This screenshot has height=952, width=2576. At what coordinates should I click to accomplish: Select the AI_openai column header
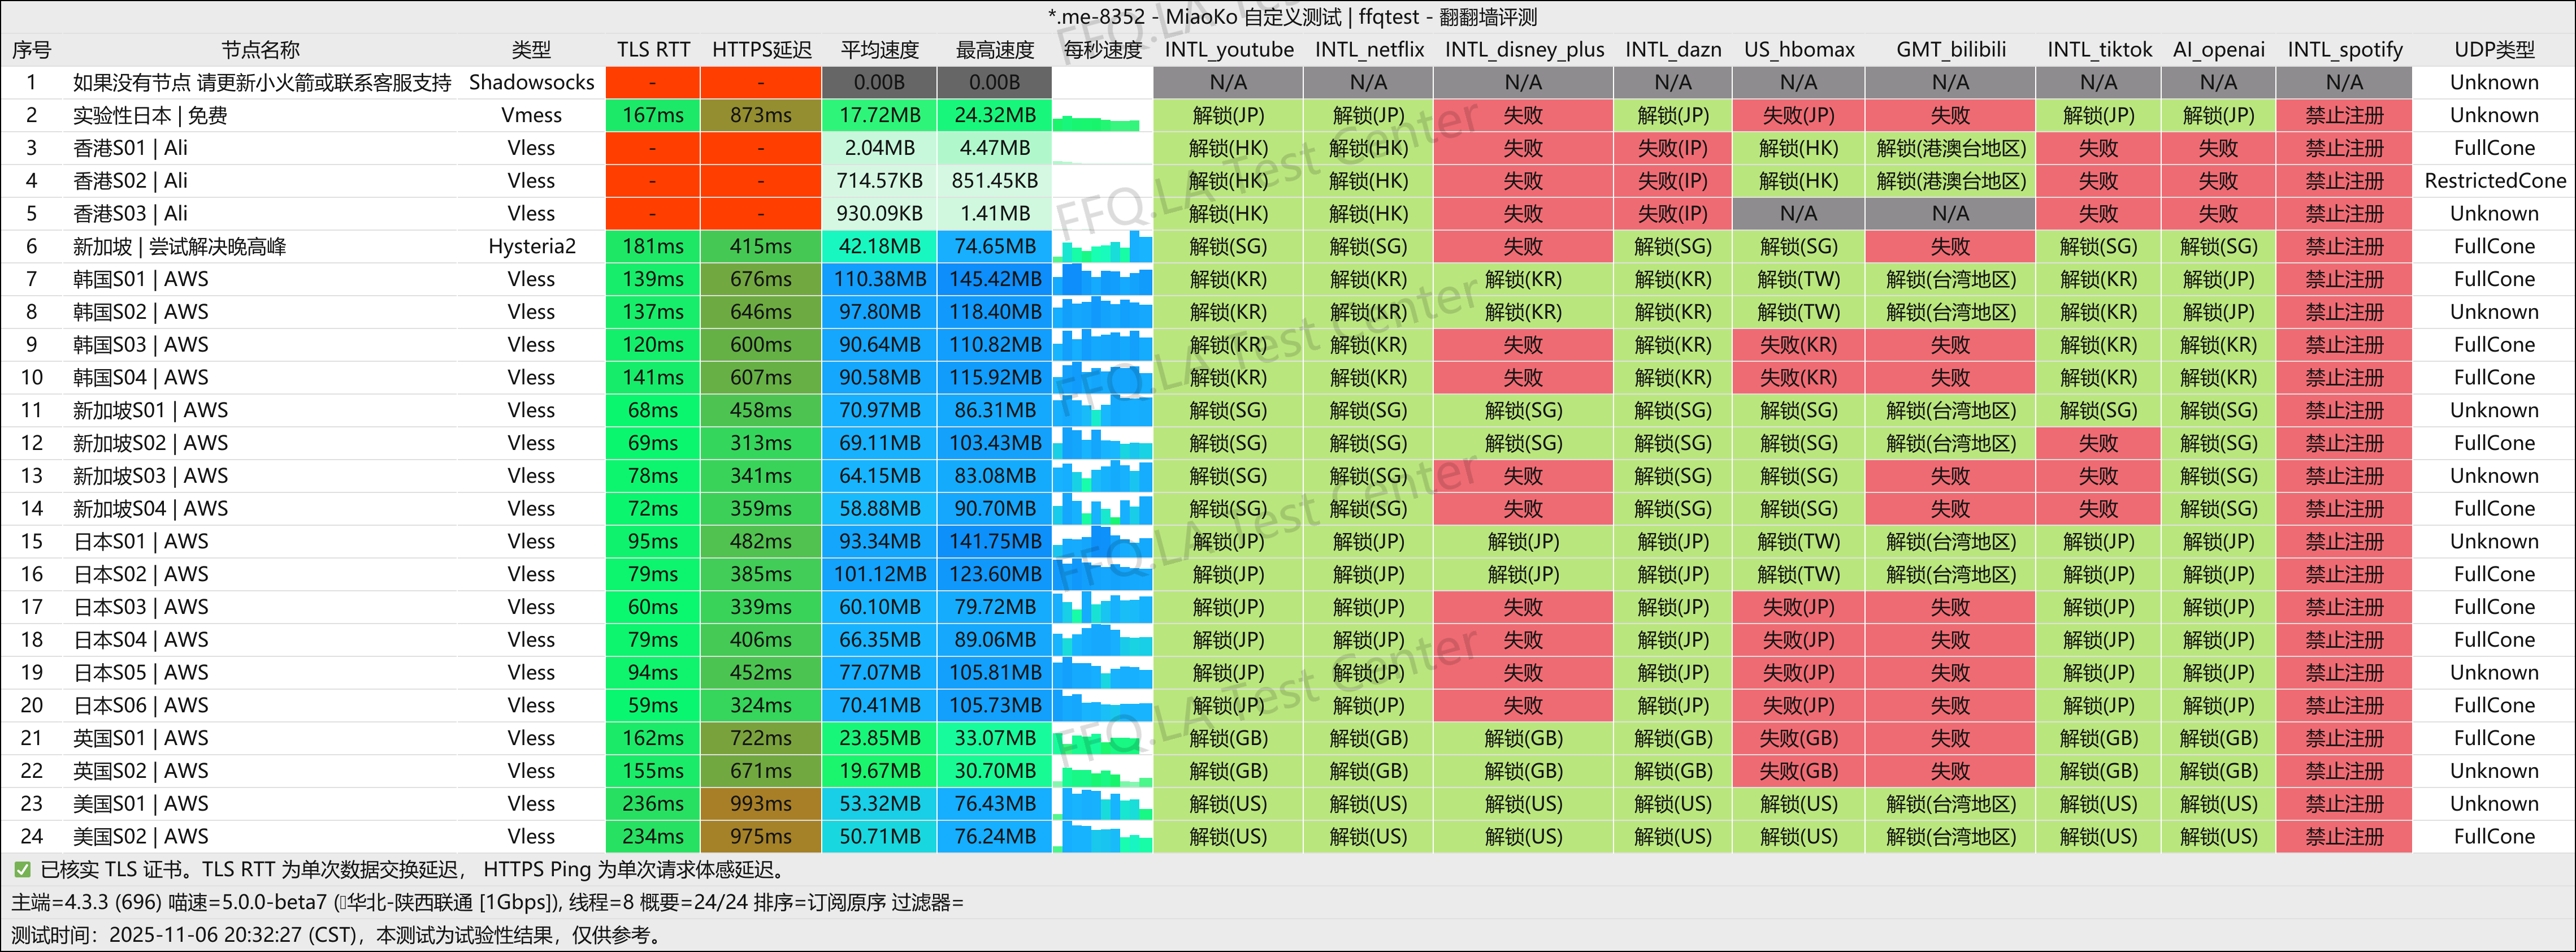pos(2218,50)
